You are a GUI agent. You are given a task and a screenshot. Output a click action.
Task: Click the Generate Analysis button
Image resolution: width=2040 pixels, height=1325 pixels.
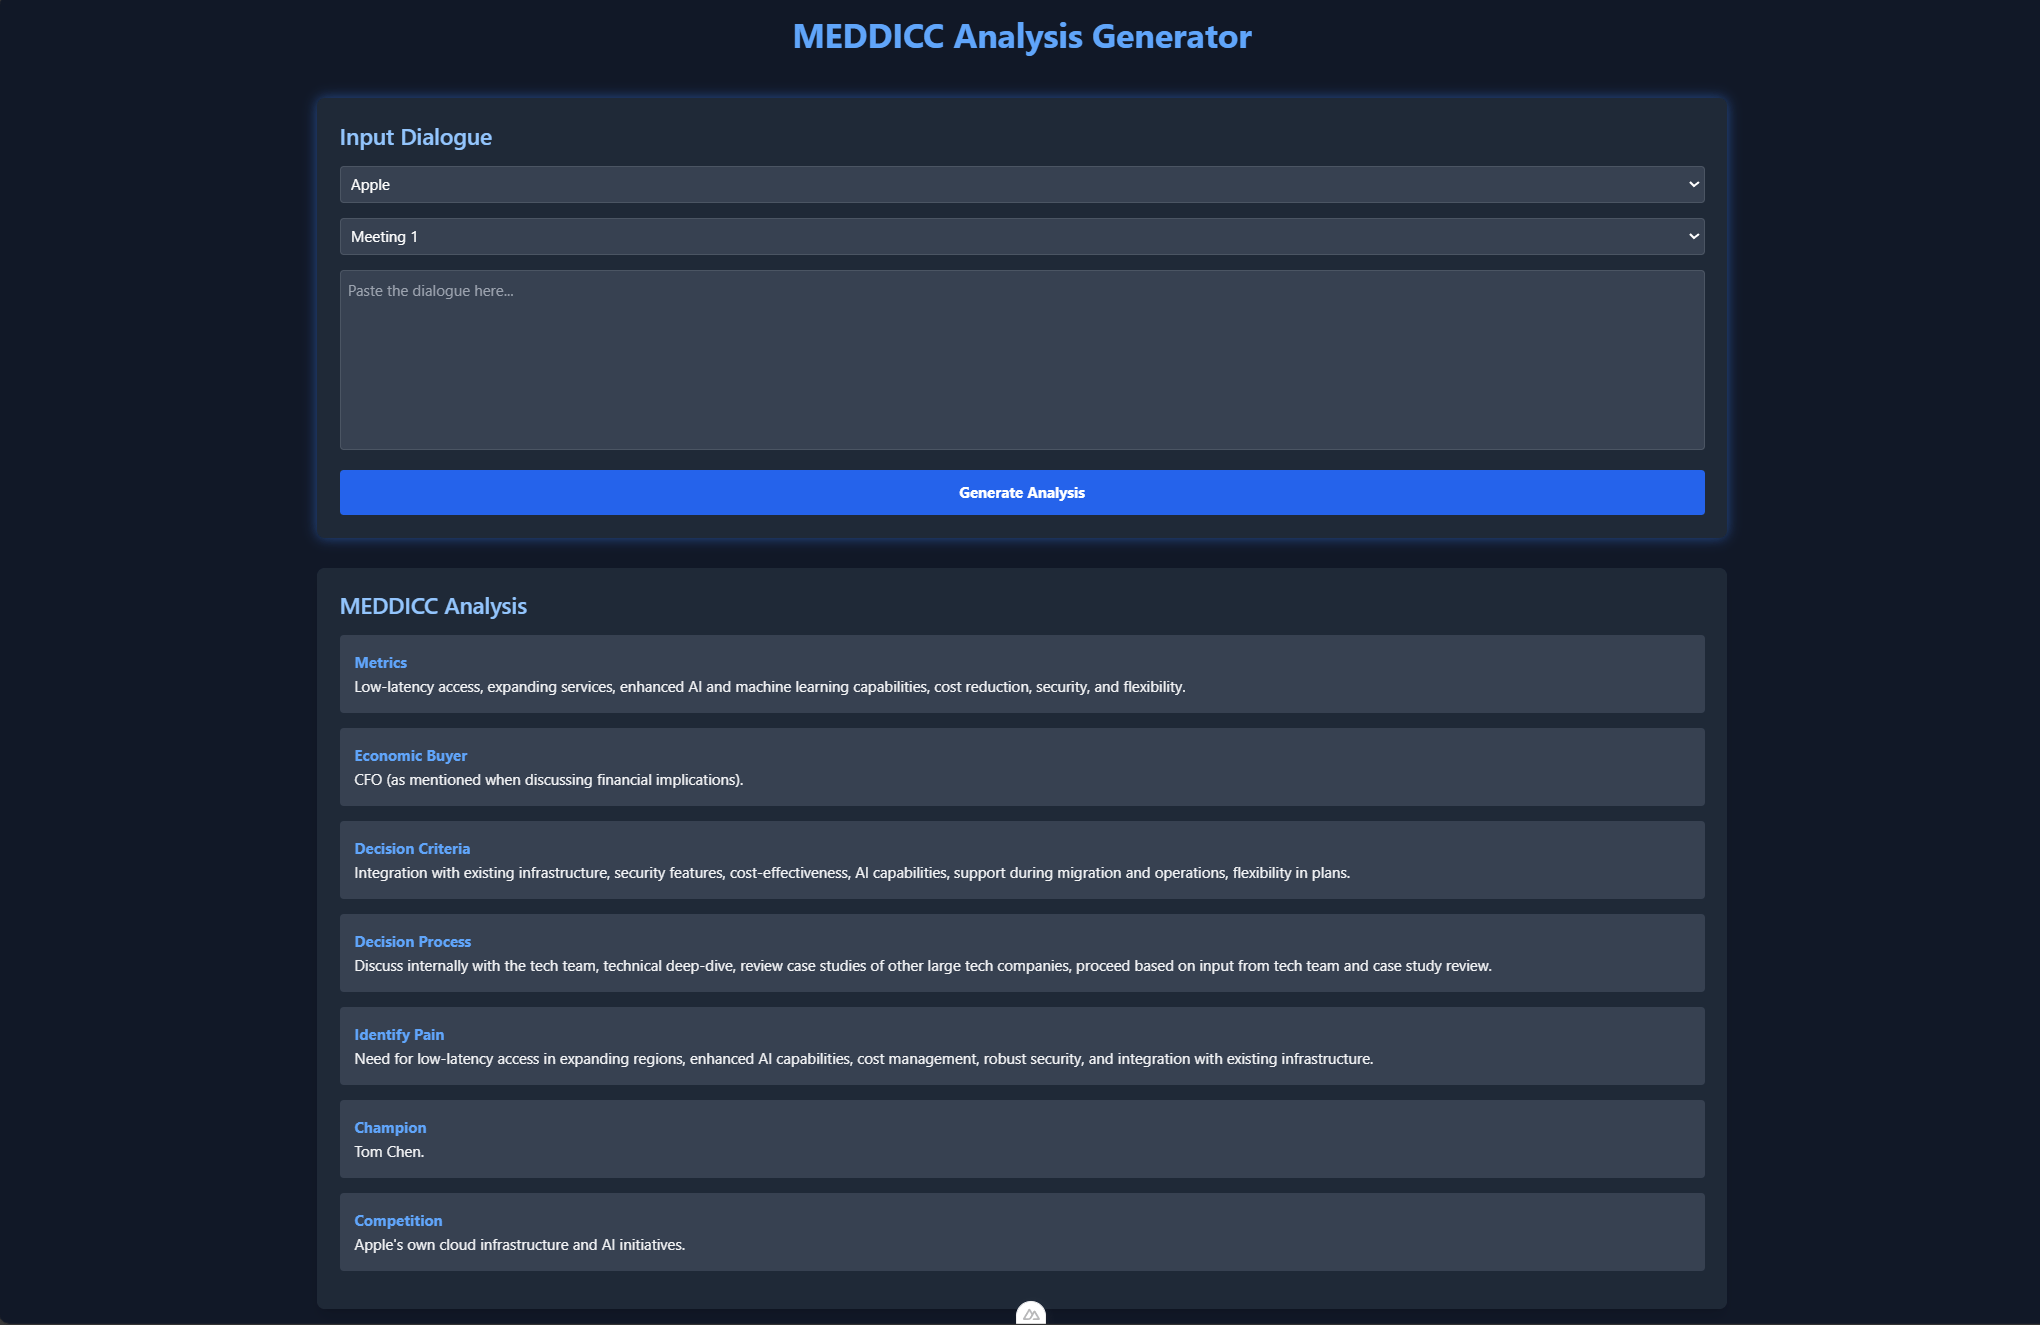click(1022, 493)
